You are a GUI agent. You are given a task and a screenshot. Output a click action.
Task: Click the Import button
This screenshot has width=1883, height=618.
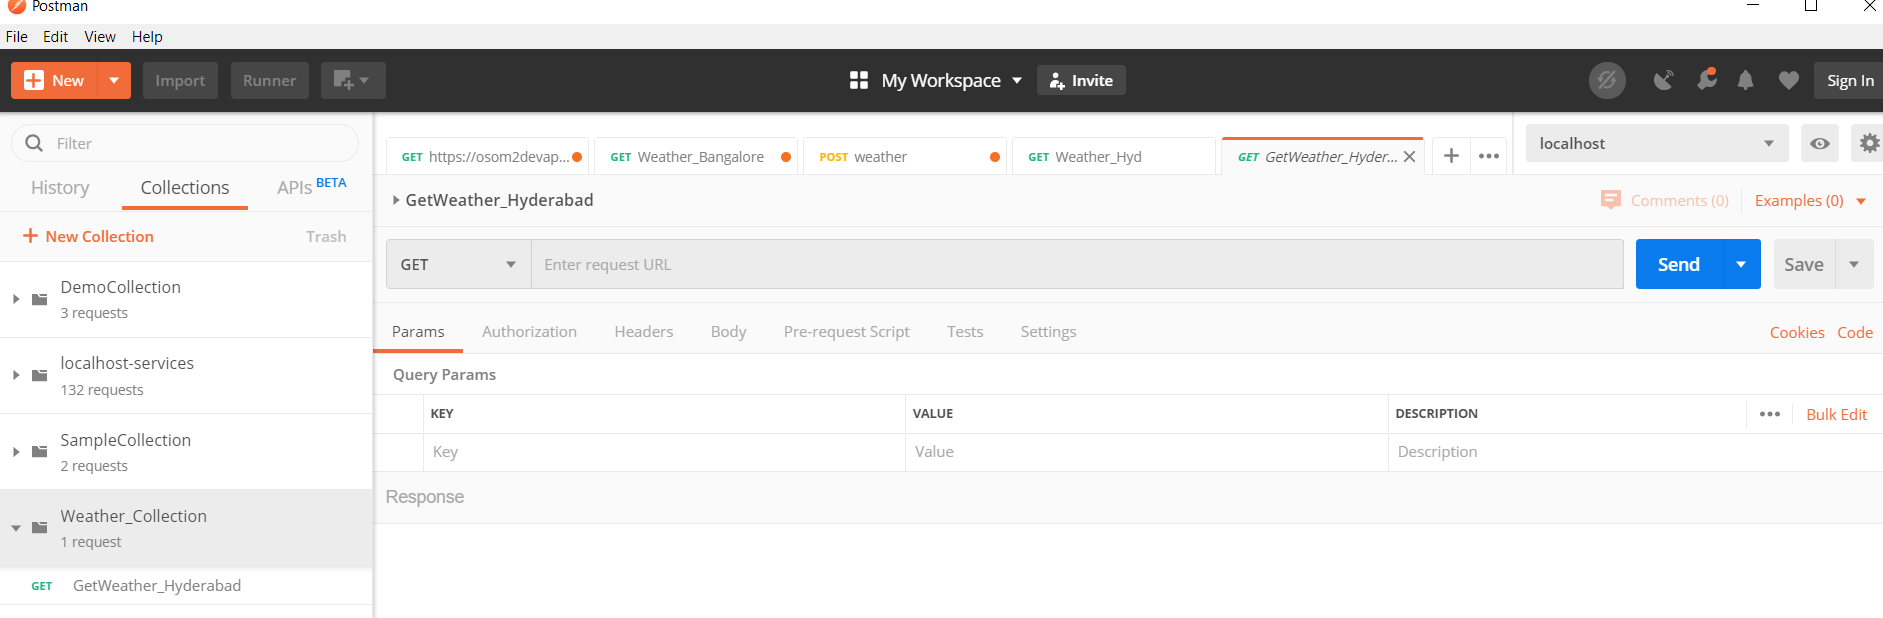point(180,80)
